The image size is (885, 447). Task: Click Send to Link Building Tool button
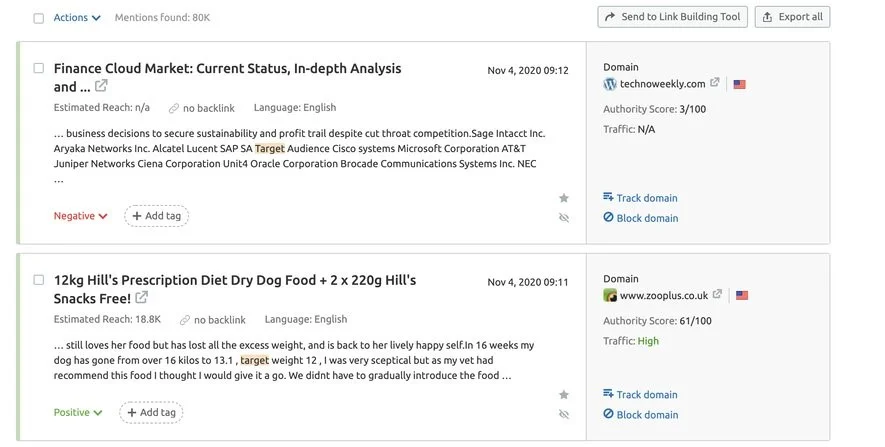click(x=673, y=17)
